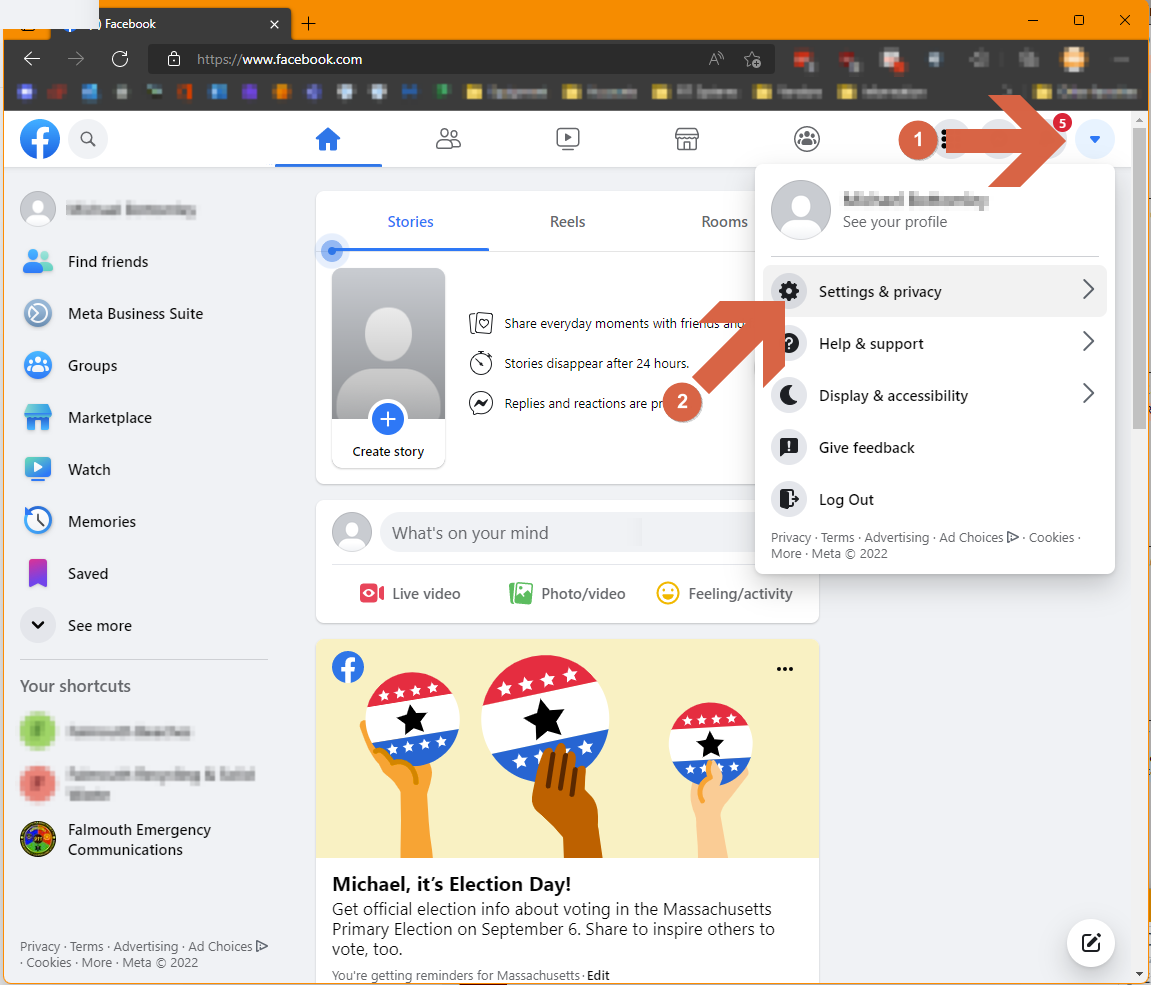
Task: Expand the Help & support chevron
Action: 1088,341
